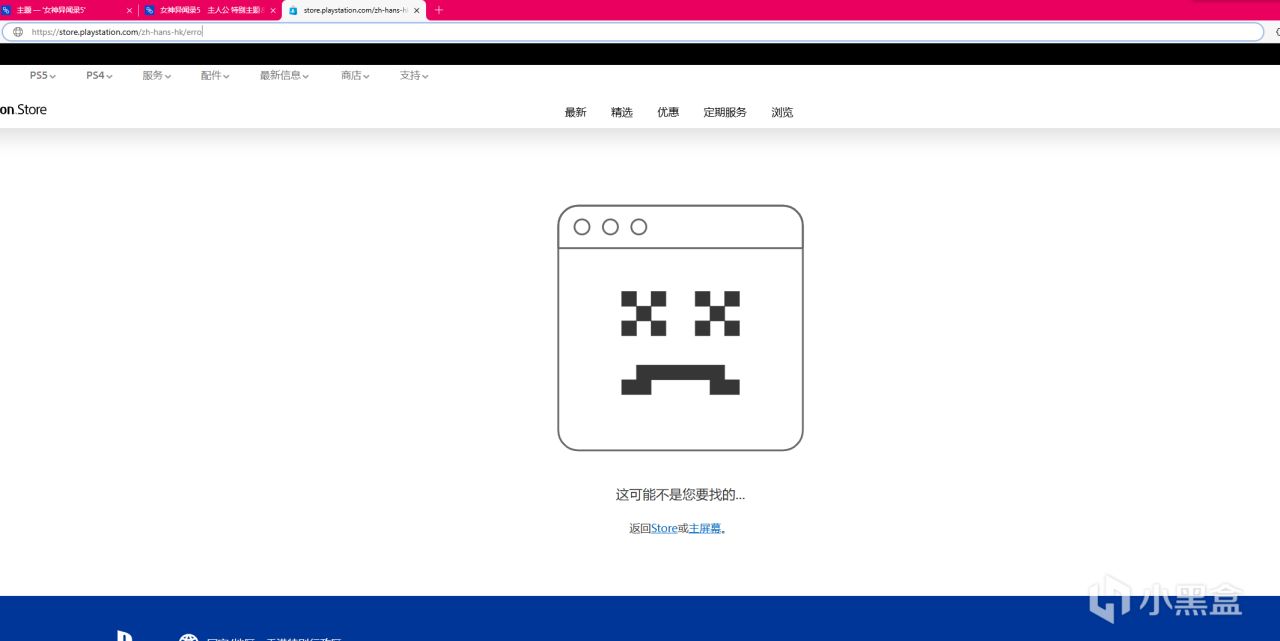Open the 配件 dropdown menu
This screenshot has height=641, width=1280.
(215, 75)
